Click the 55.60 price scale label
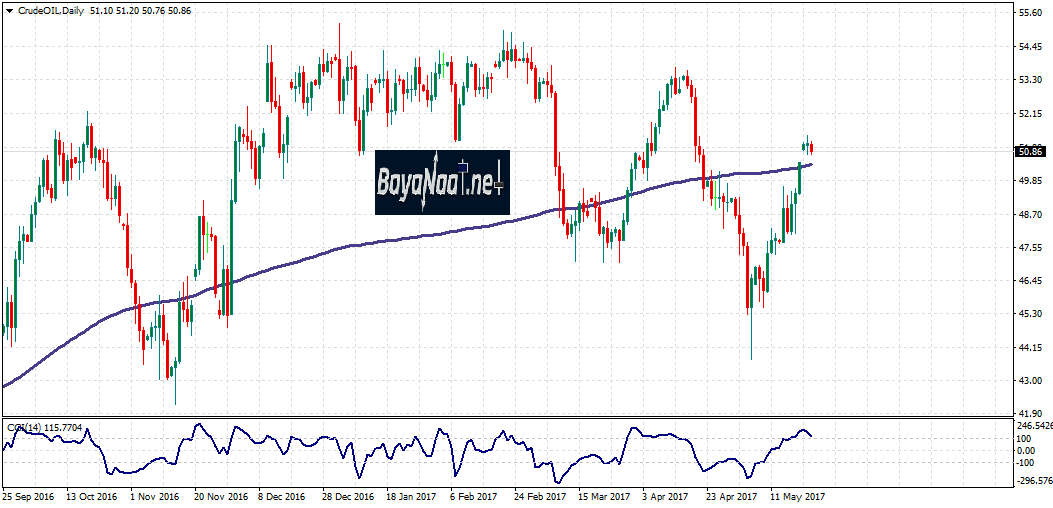Screen dimensions: 1053x508 (1029, 13)
